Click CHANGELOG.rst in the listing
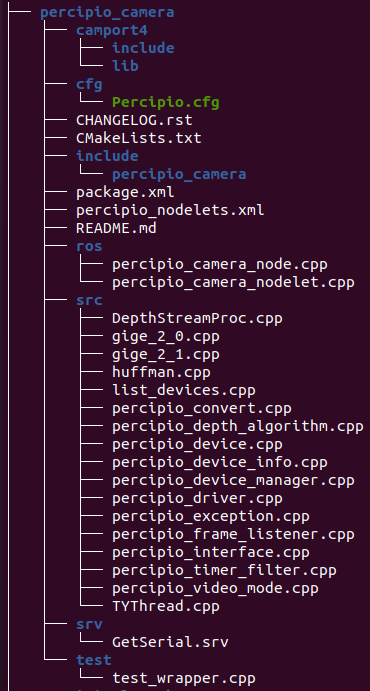 point(134,120)
